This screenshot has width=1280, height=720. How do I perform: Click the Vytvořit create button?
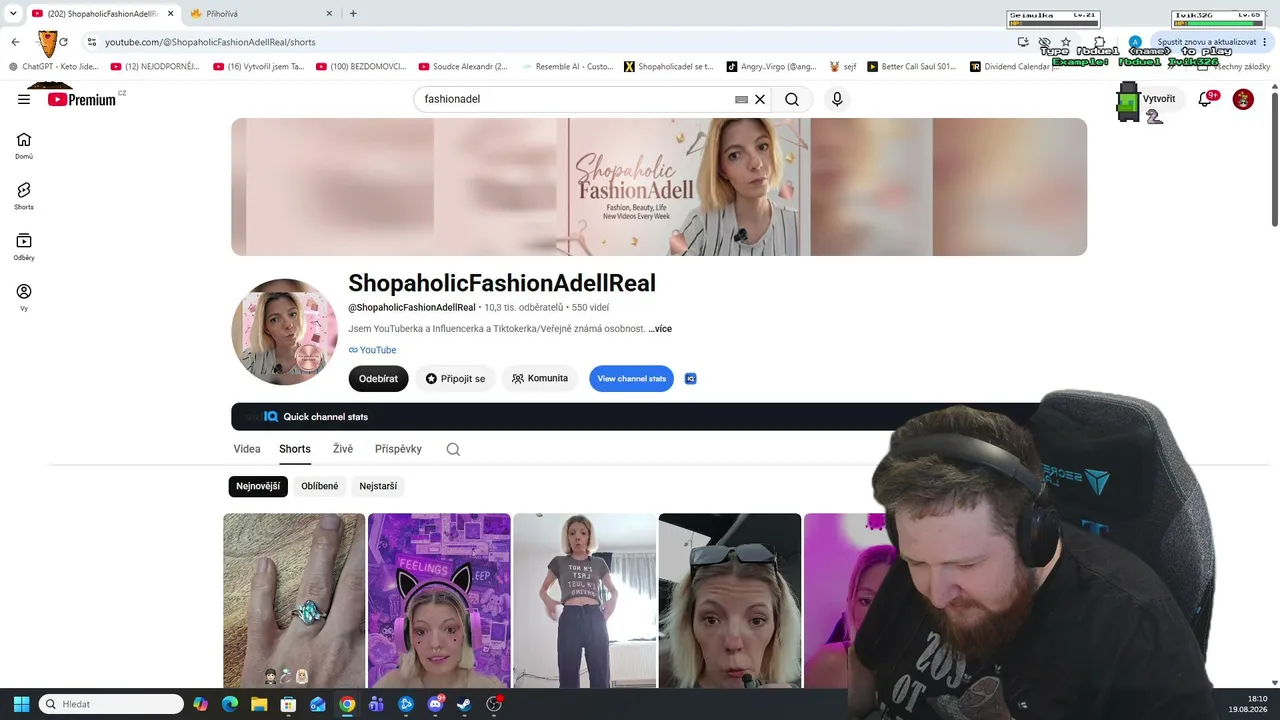tap(1160, 99)
